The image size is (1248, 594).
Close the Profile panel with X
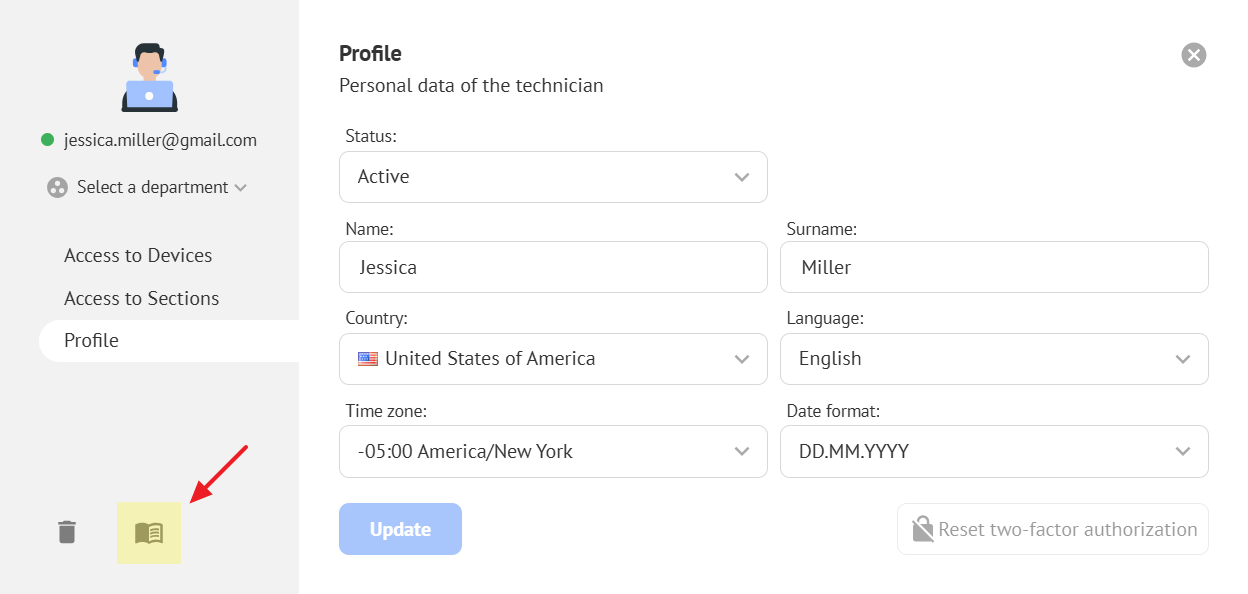[1193, 55]
